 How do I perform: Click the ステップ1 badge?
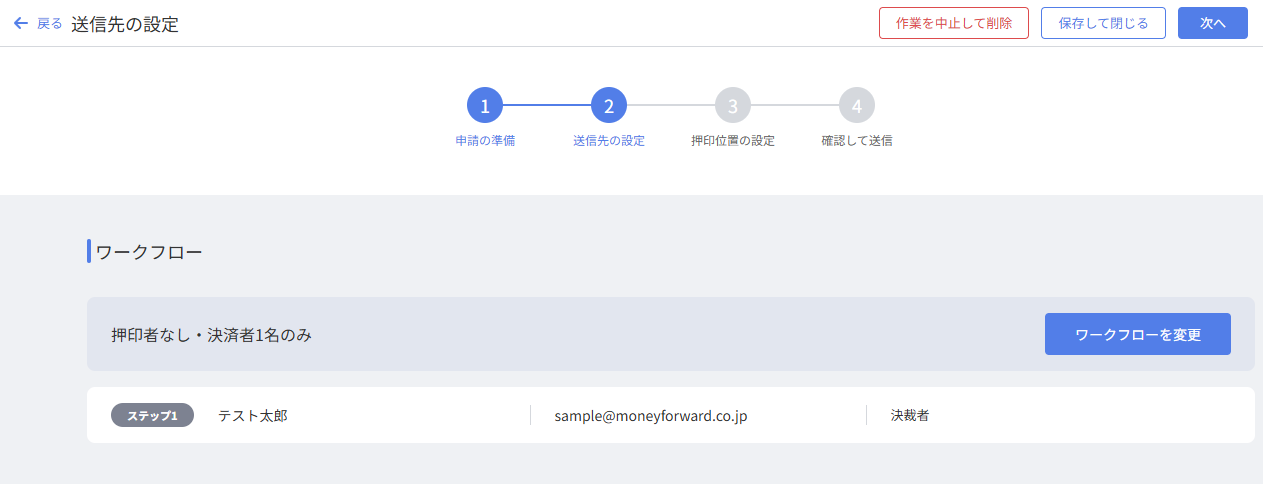pyautogui.click(x=152, y=415)
